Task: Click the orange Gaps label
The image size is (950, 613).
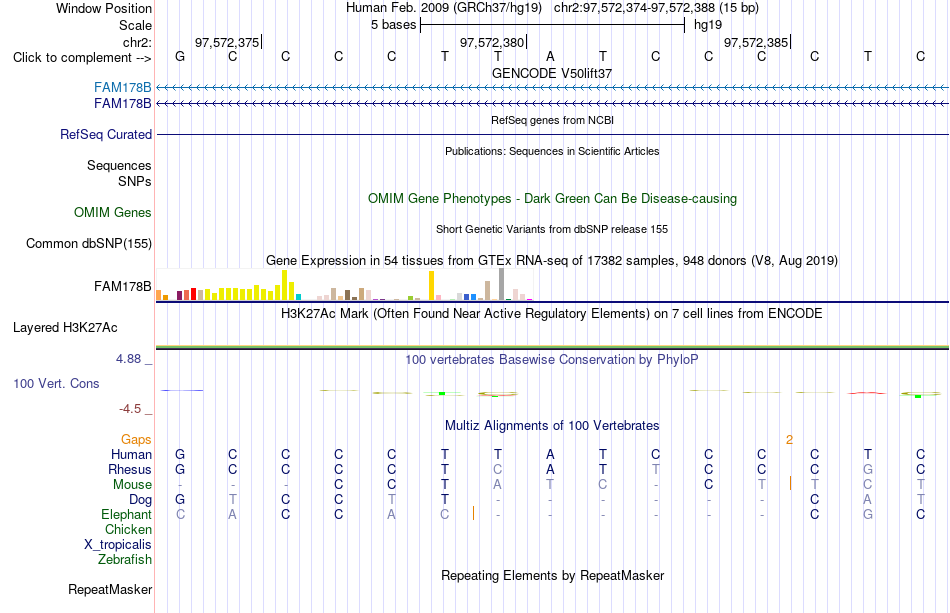Action: pyautogui.click(x=136, y=439)
